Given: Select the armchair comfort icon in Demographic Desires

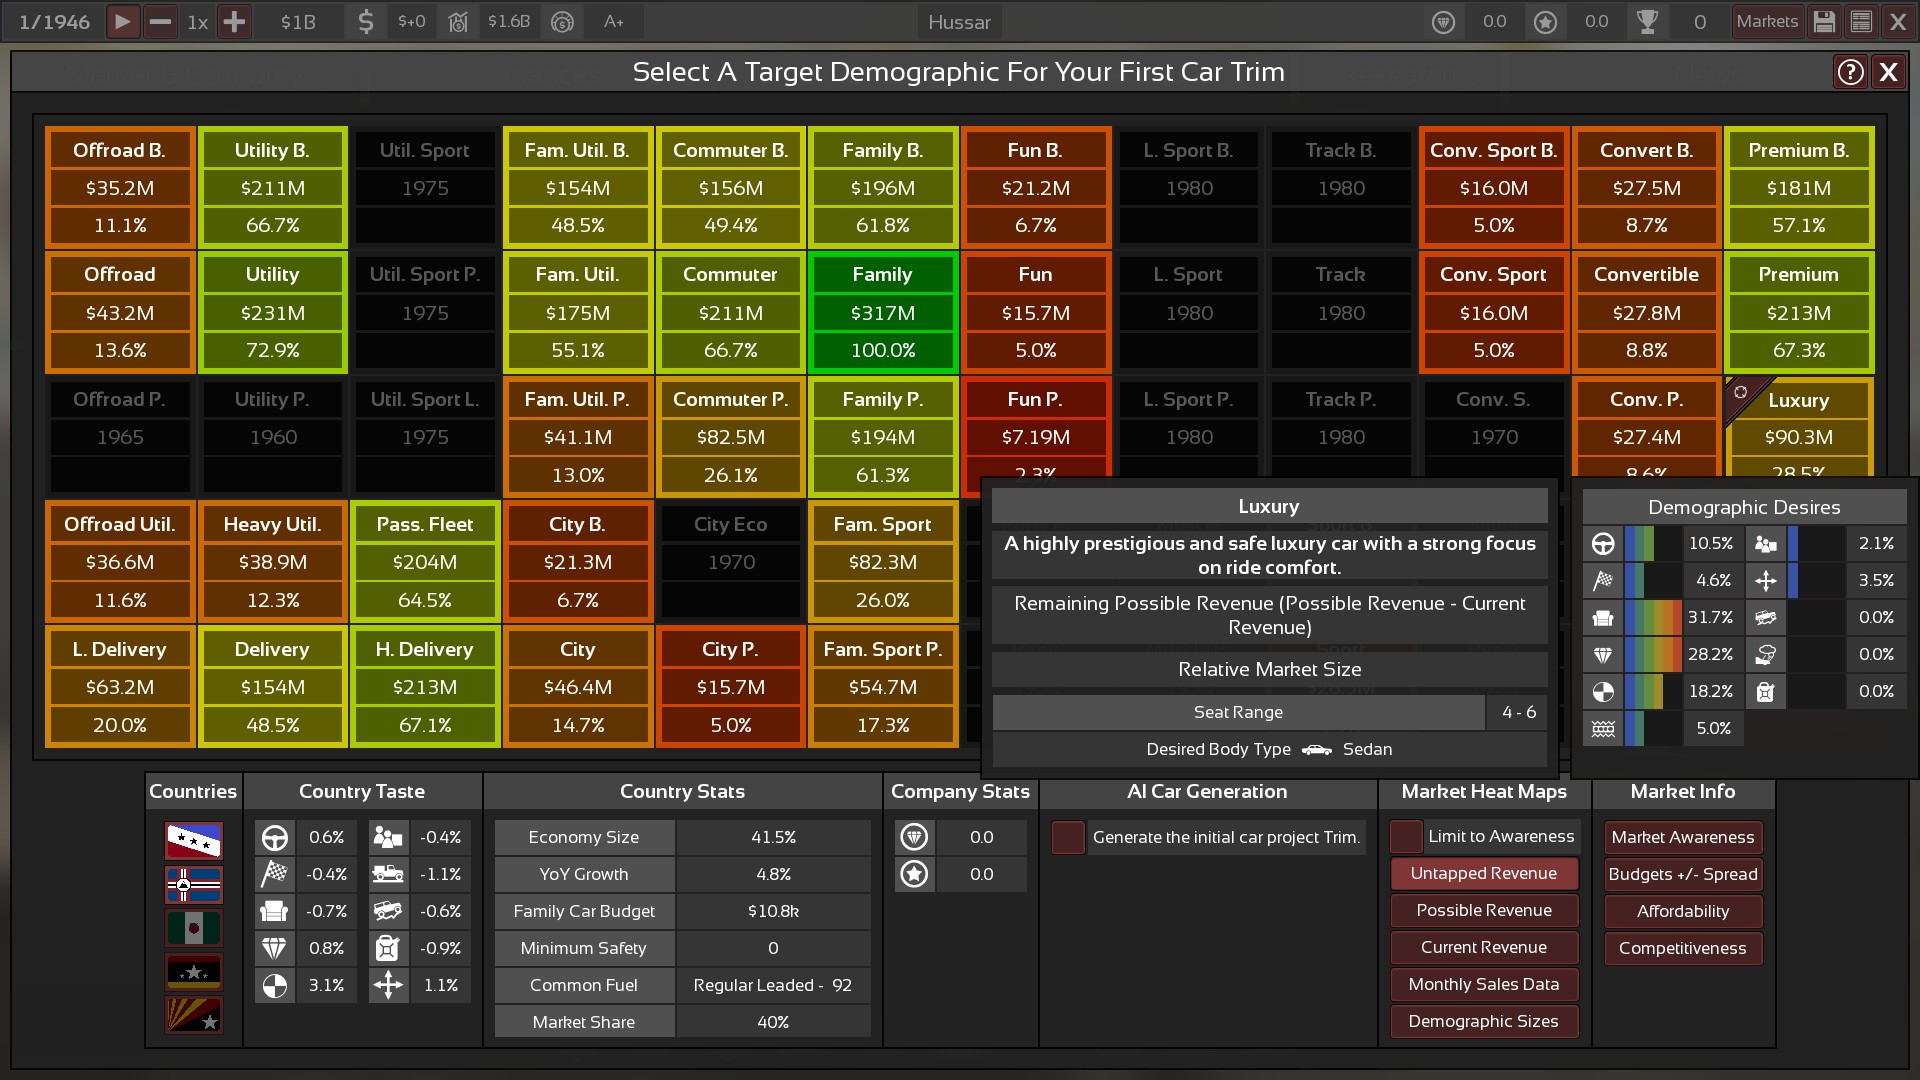Looking at the screenshot, I should pos(1604,618).
